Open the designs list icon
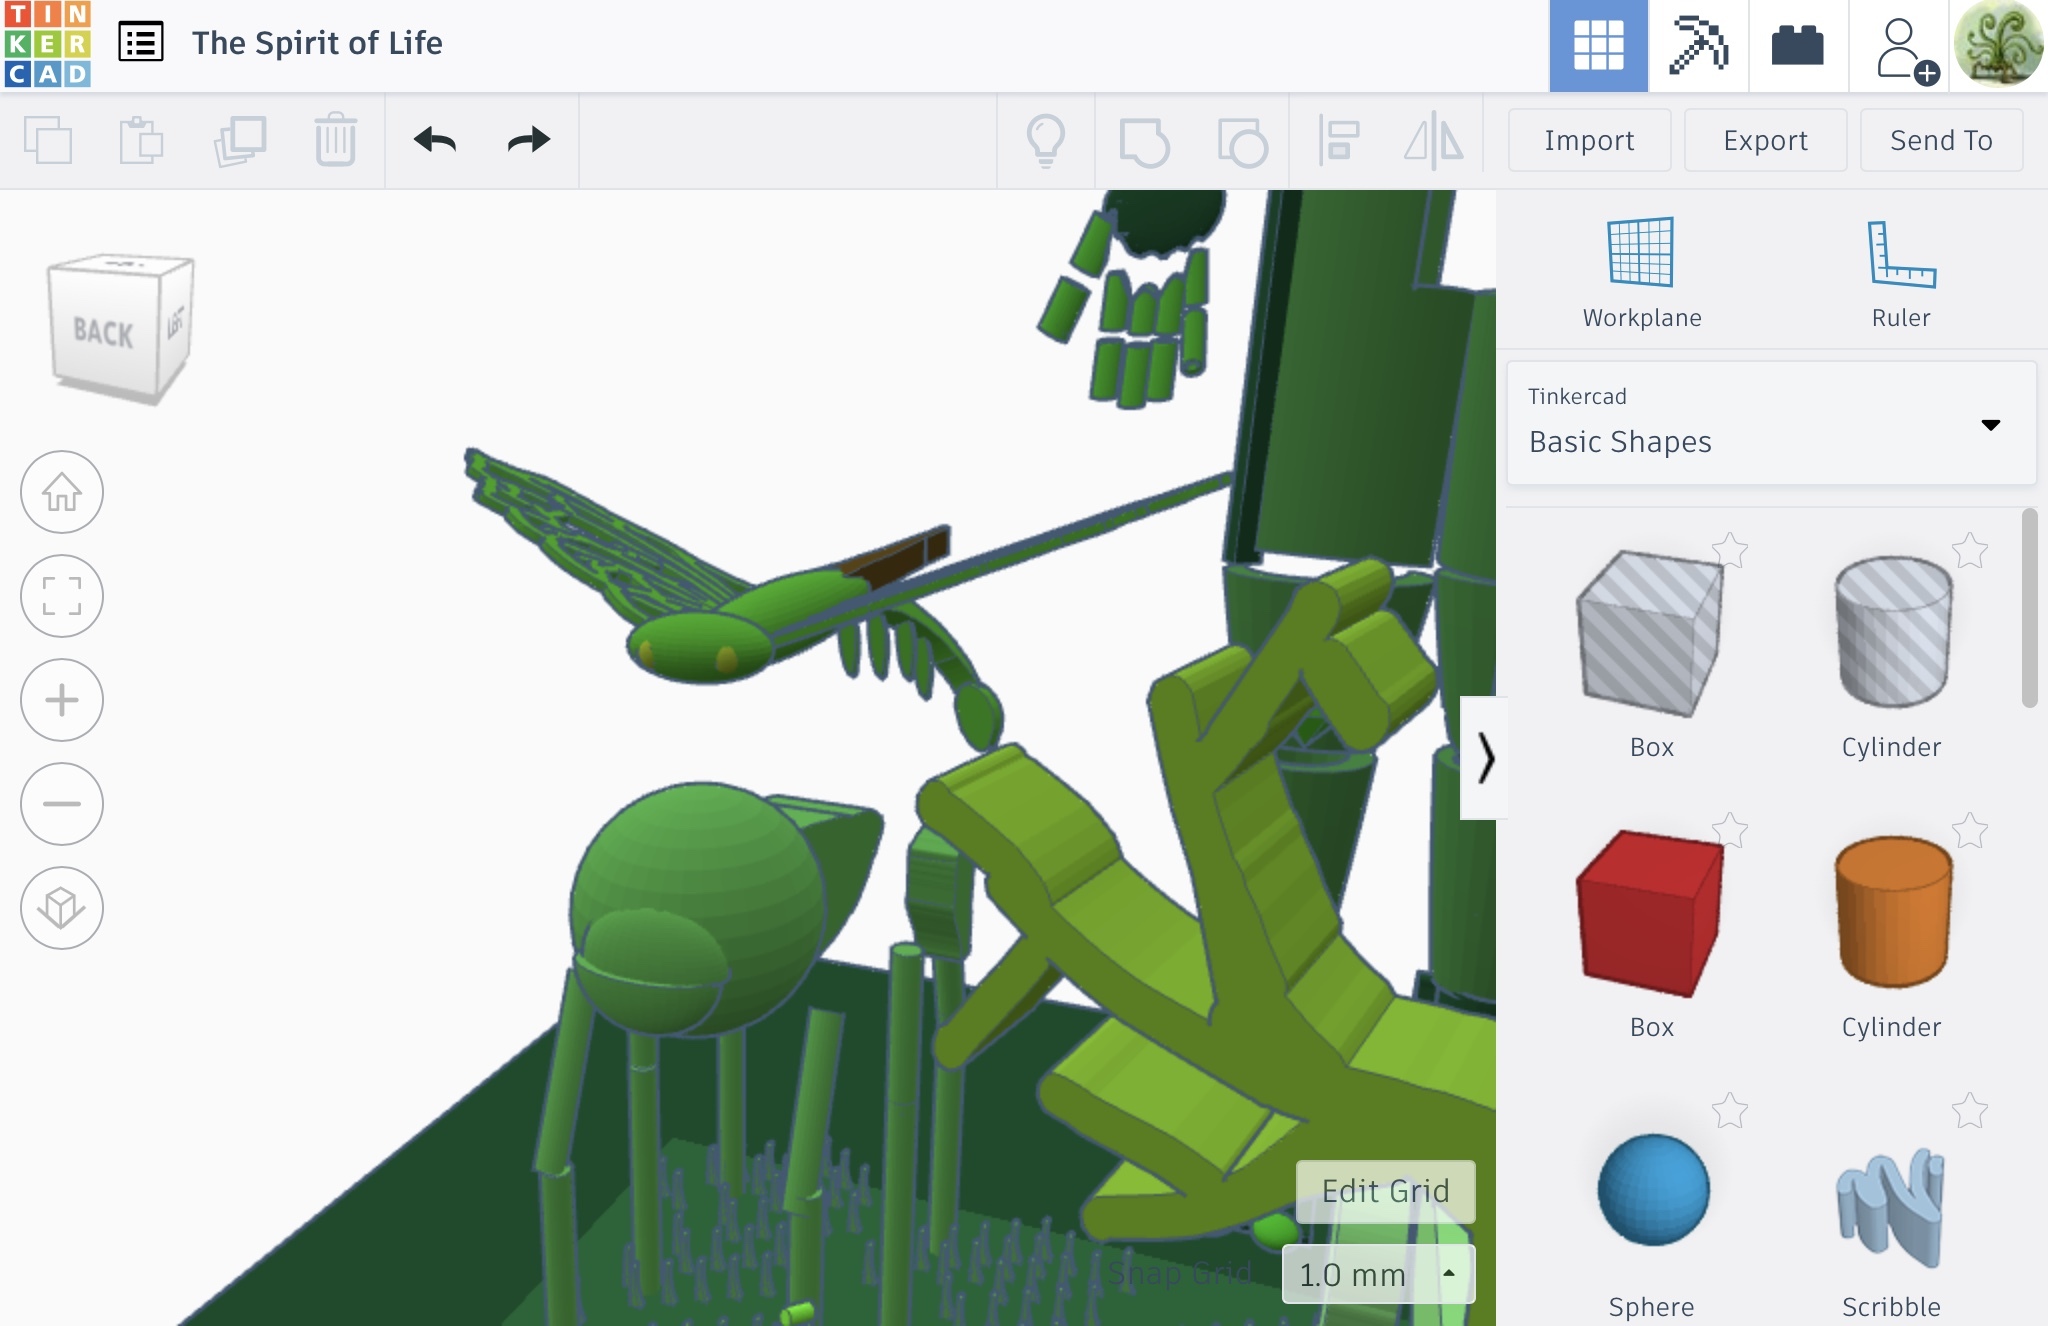Screen dimensions: 2048x1326 click(x=141, y=43)
